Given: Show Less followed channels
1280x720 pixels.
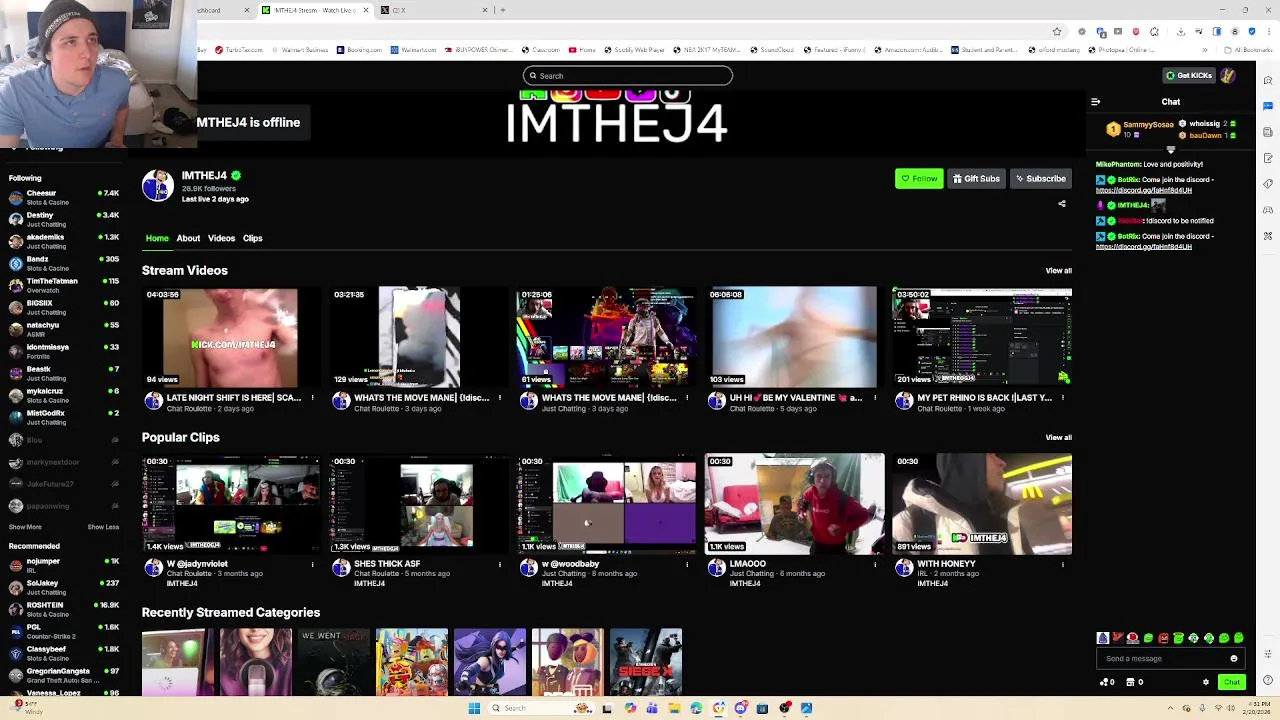Looking at the screenshot, I should point(103,527).
